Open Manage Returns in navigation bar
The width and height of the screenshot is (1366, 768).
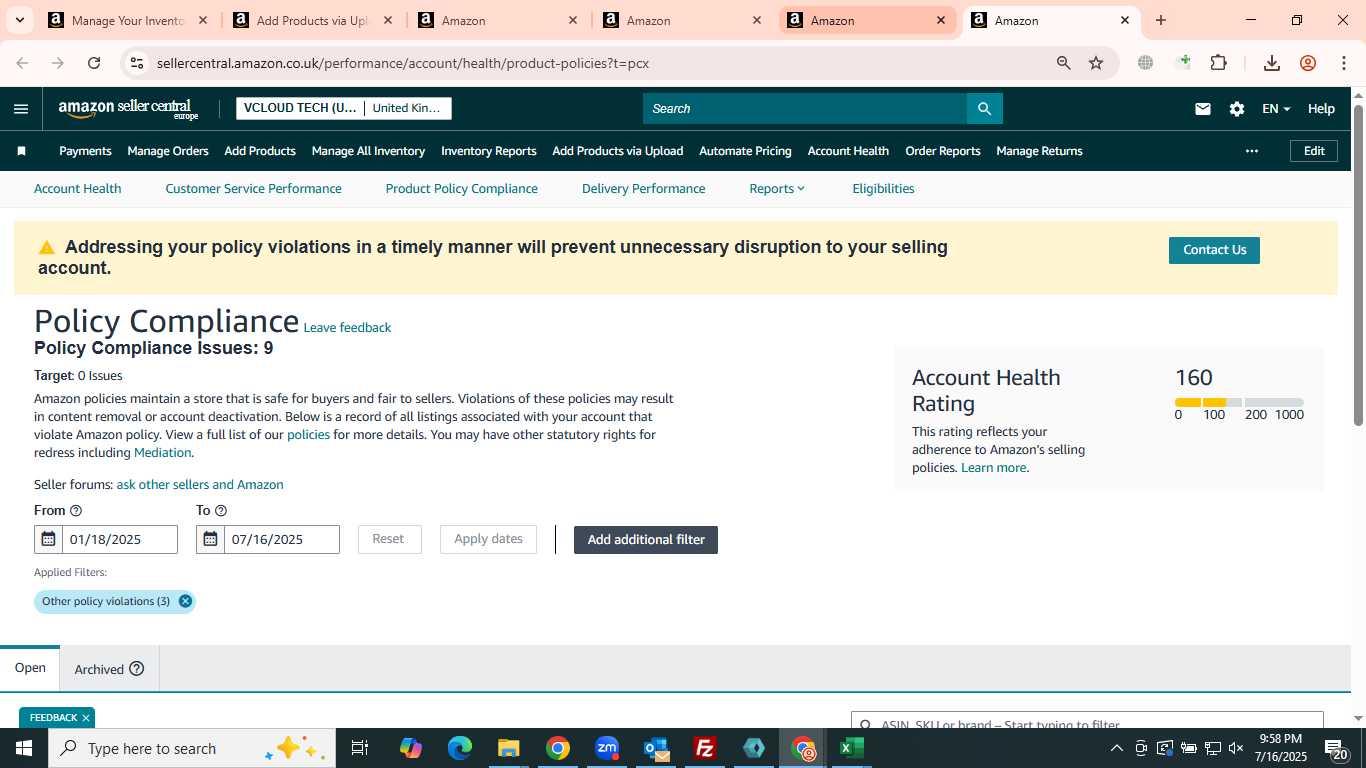point(1039,151)
